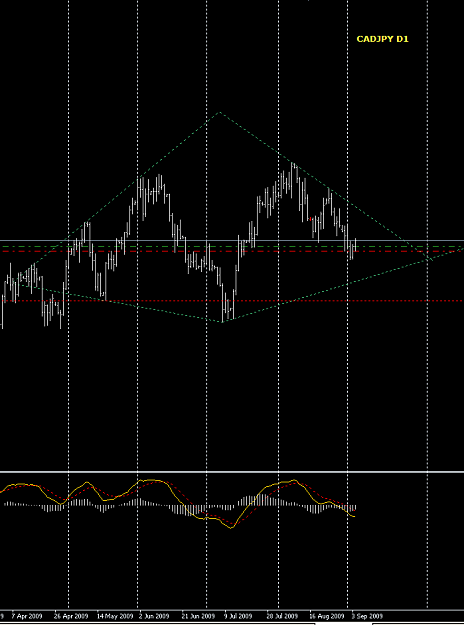This screenshot has width=464, height=625.
Task: Click the 16 Aug 2009 date label
Action: [x=327, y=616]
